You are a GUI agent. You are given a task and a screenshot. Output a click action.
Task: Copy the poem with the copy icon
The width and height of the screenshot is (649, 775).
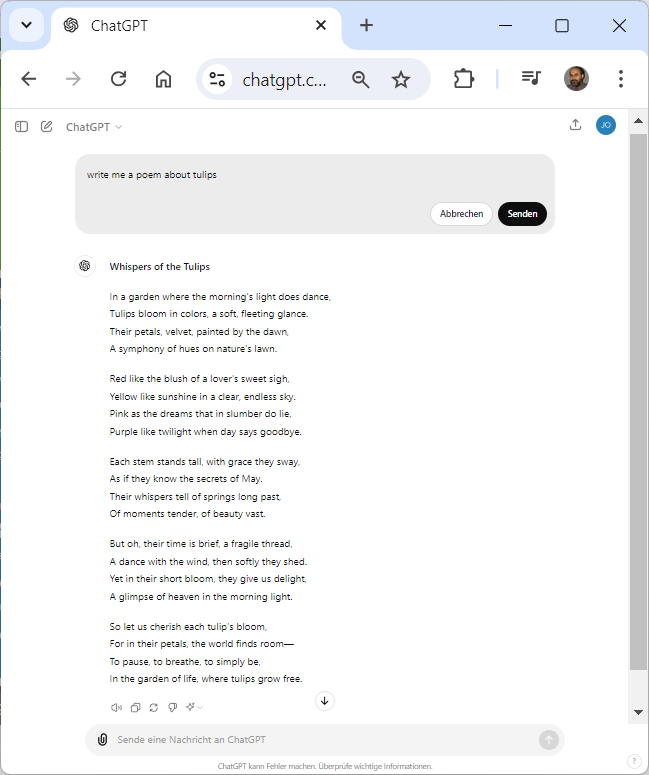point(135,708)
